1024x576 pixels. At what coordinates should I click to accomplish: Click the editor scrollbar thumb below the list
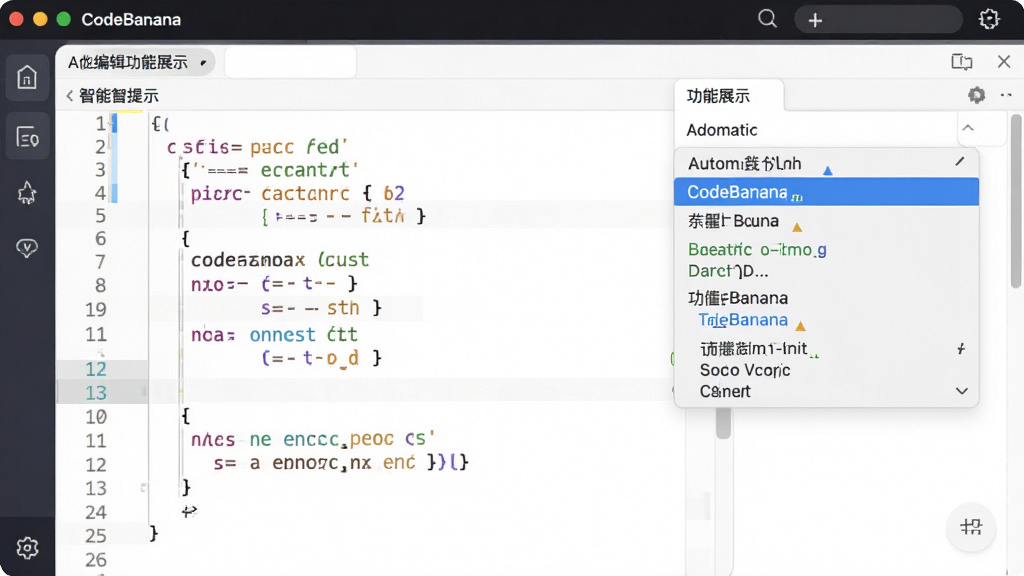723,423
